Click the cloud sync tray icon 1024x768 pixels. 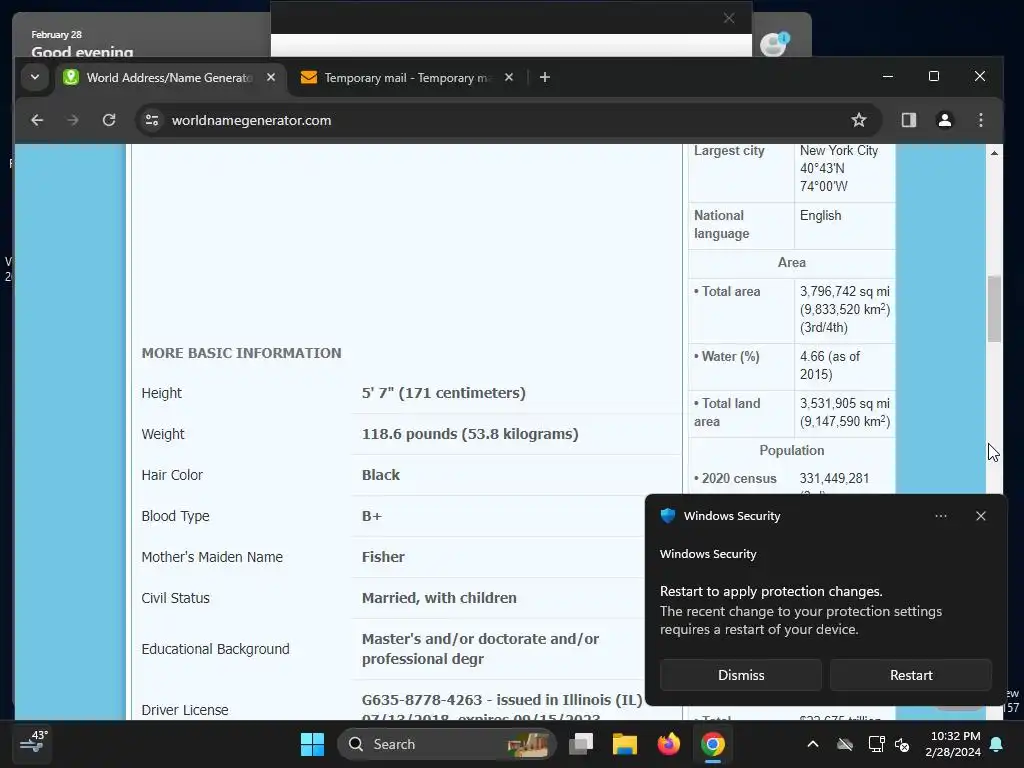click(844, 744)
